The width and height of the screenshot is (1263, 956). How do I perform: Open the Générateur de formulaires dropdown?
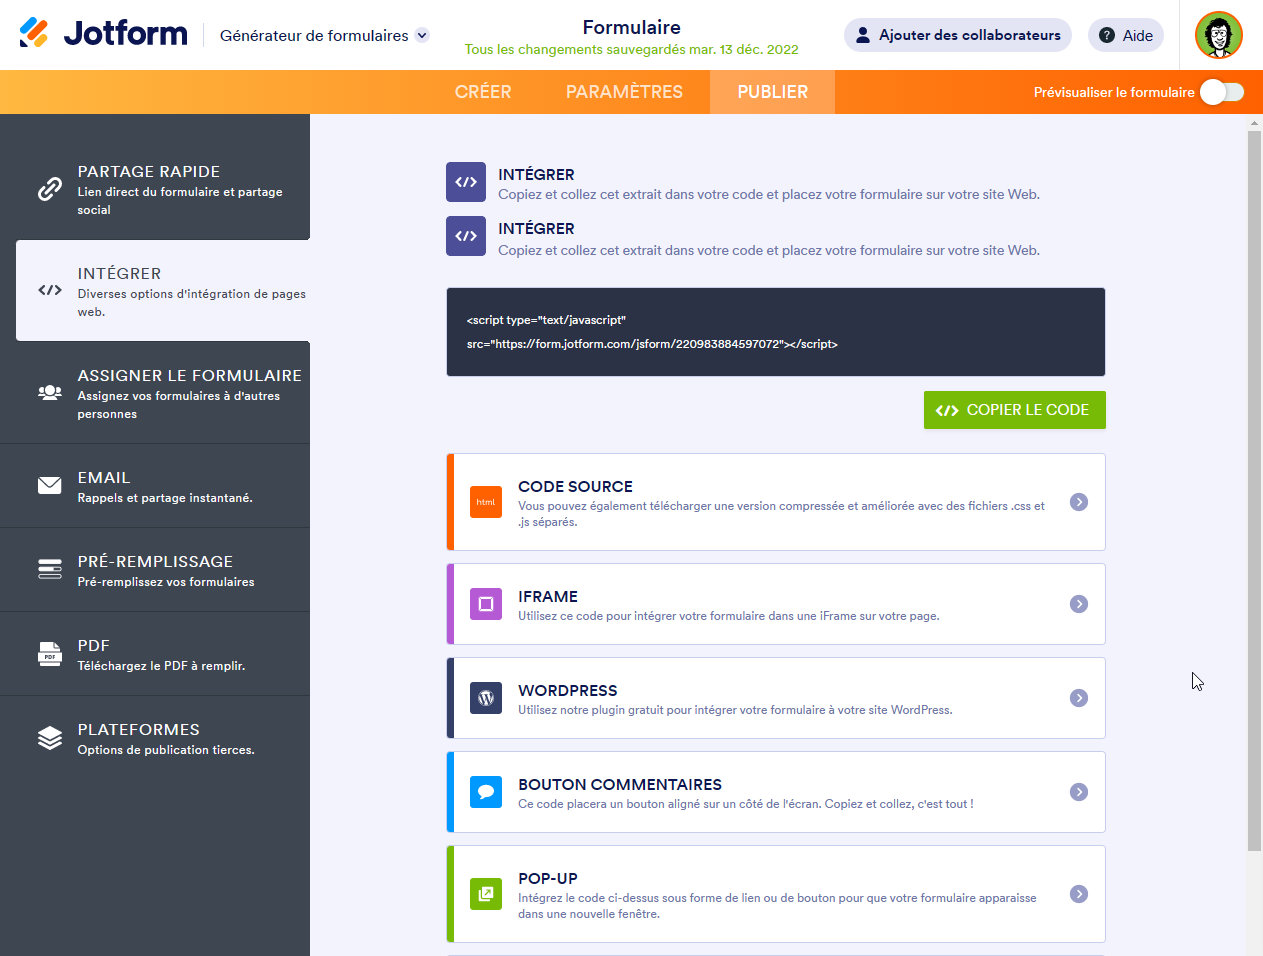tap(324, 35)
